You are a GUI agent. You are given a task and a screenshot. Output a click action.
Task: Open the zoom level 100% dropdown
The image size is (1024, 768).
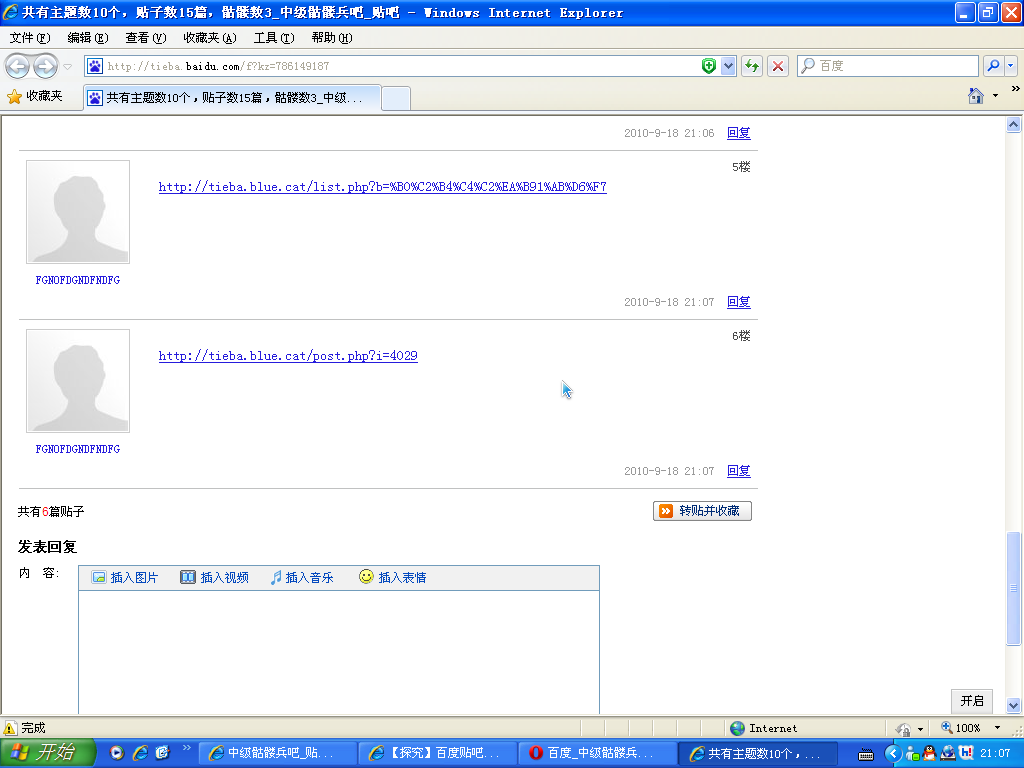point(997,728)
